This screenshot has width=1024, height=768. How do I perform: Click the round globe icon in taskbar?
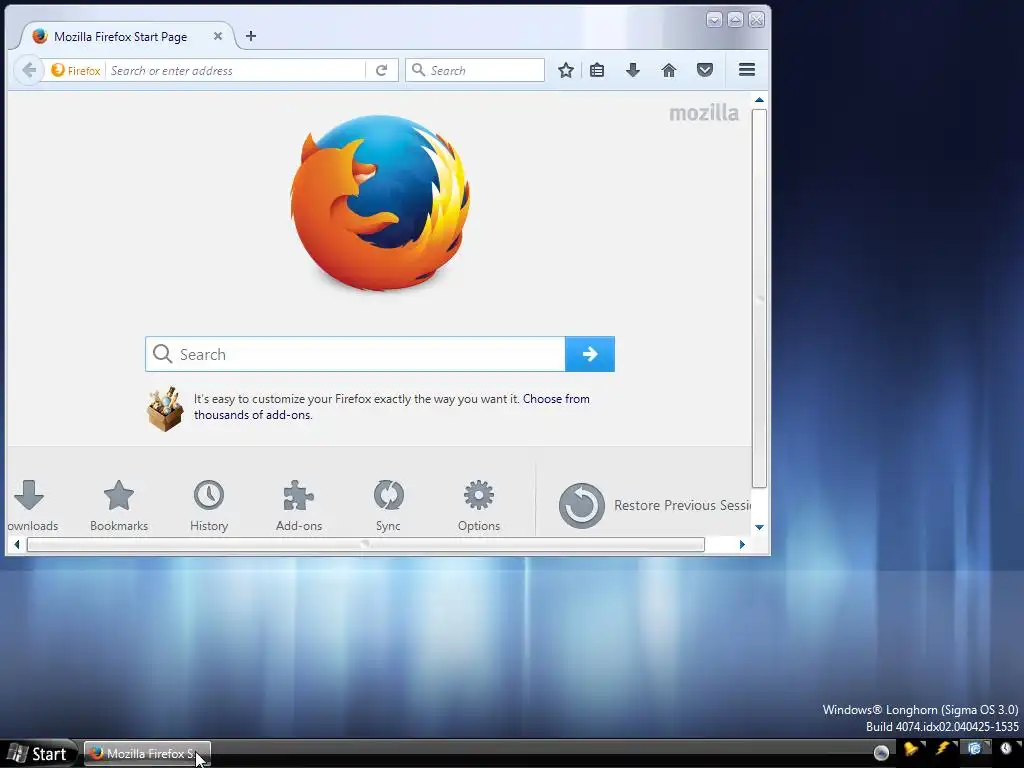pyautogui.click(x=881, y=753)
